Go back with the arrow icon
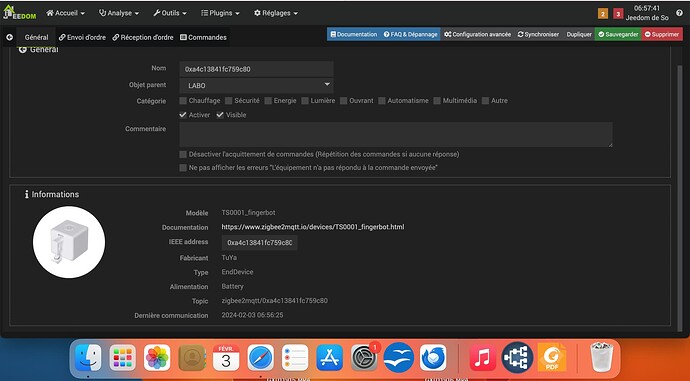 9,37
